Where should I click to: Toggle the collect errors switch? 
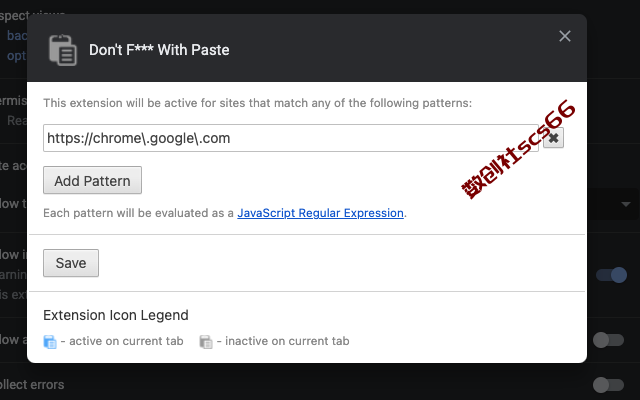point(608,384)
